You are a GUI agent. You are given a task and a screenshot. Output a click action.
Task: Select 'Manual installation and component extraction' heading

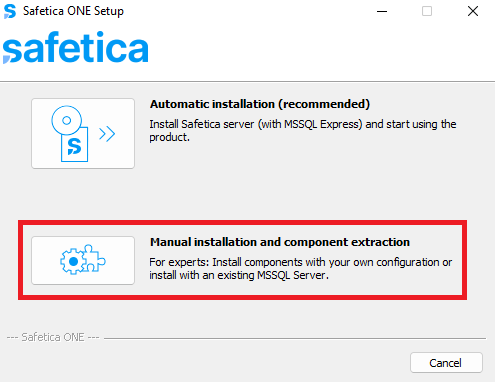[x=280, y=242]
